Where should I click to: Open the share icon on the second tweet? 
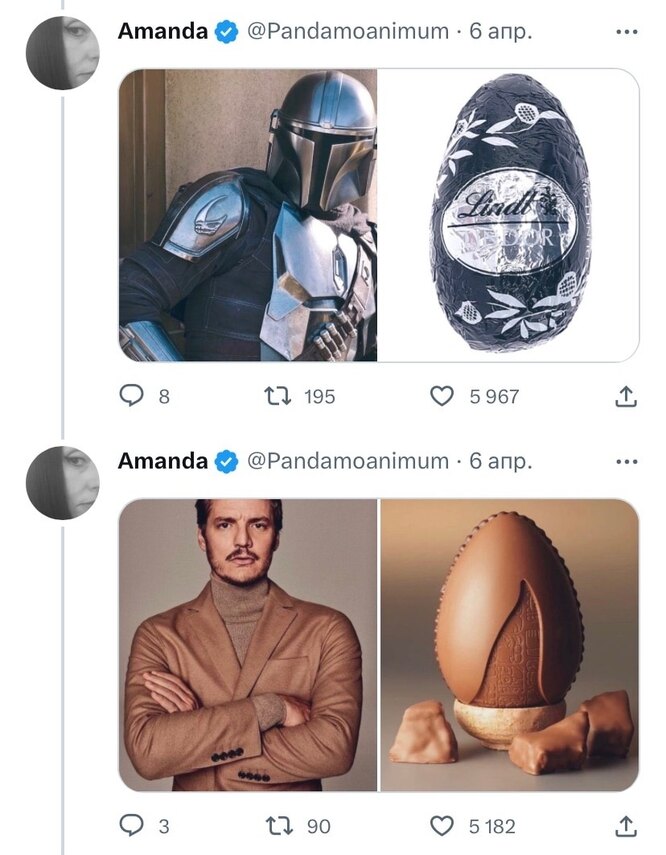(626, 823)
